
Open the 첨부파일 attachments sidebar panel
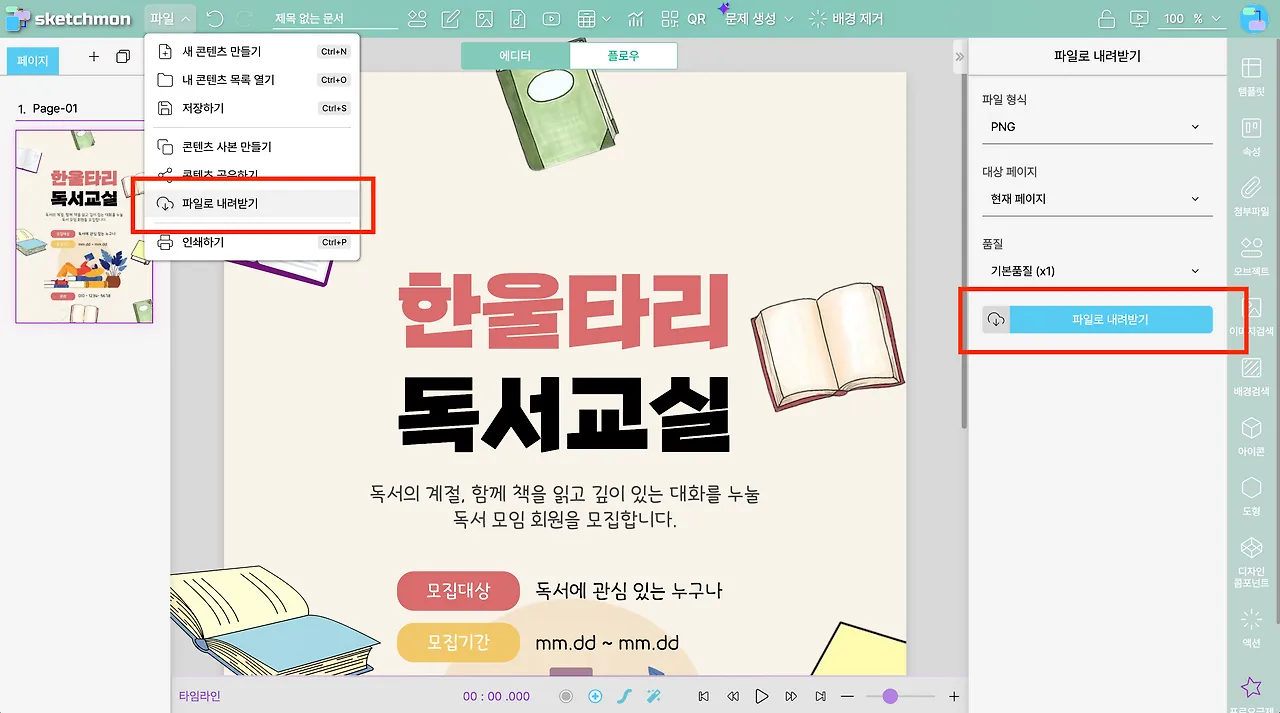[1251, 197]
